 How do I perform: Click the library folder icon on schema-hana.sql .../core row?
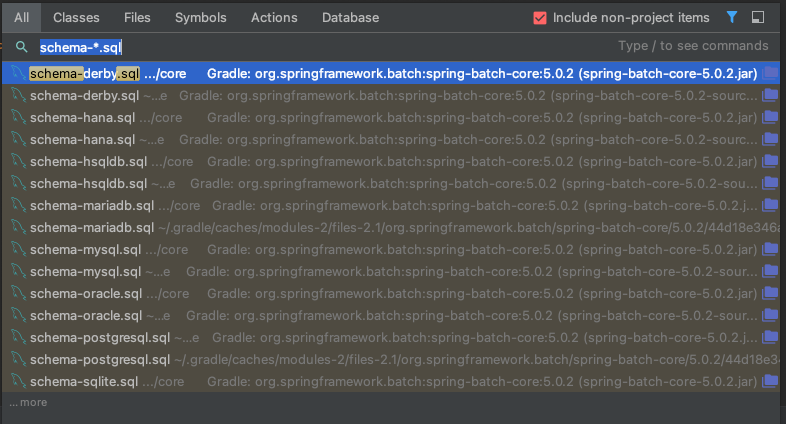(770, 118)
